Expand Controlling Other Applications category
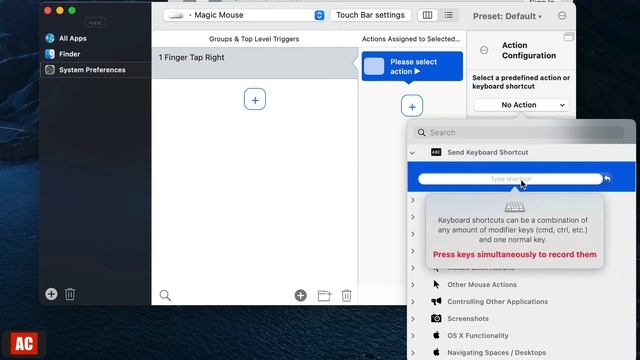Screen dimensions: 640x360 point(413,302)
